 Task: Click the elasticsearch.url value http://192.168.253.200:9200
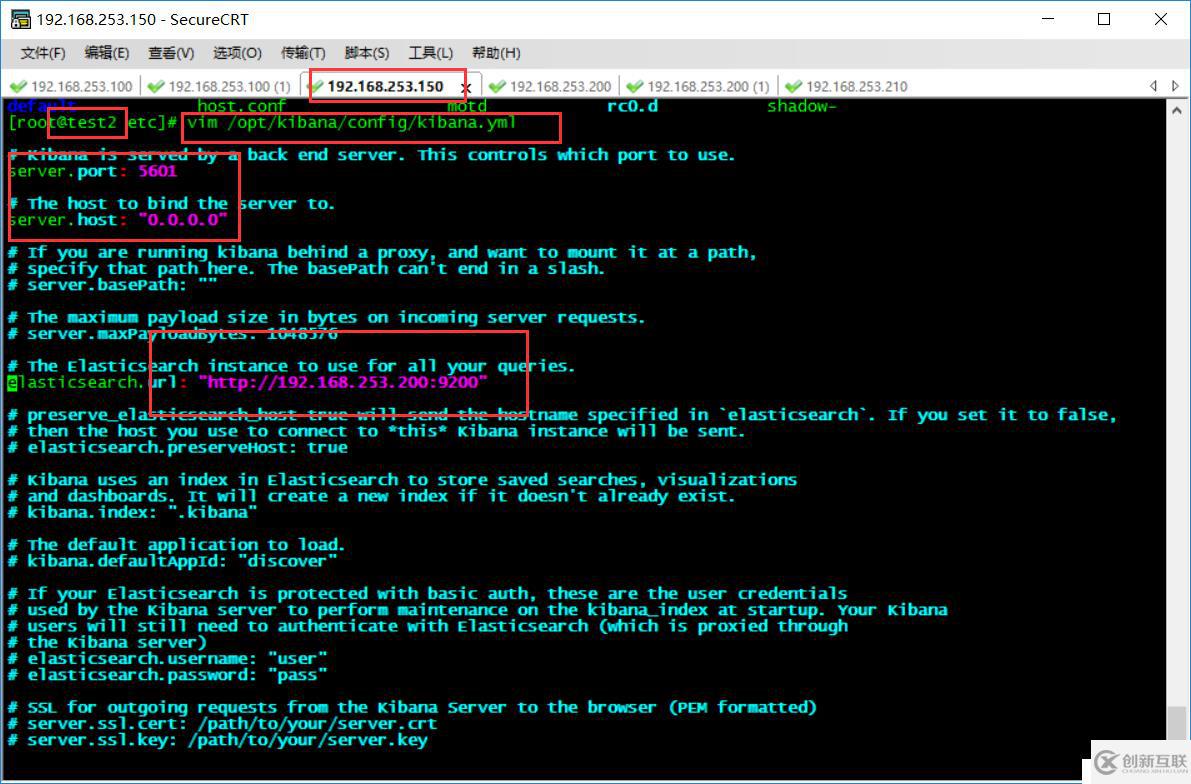(x=343, y=382)
